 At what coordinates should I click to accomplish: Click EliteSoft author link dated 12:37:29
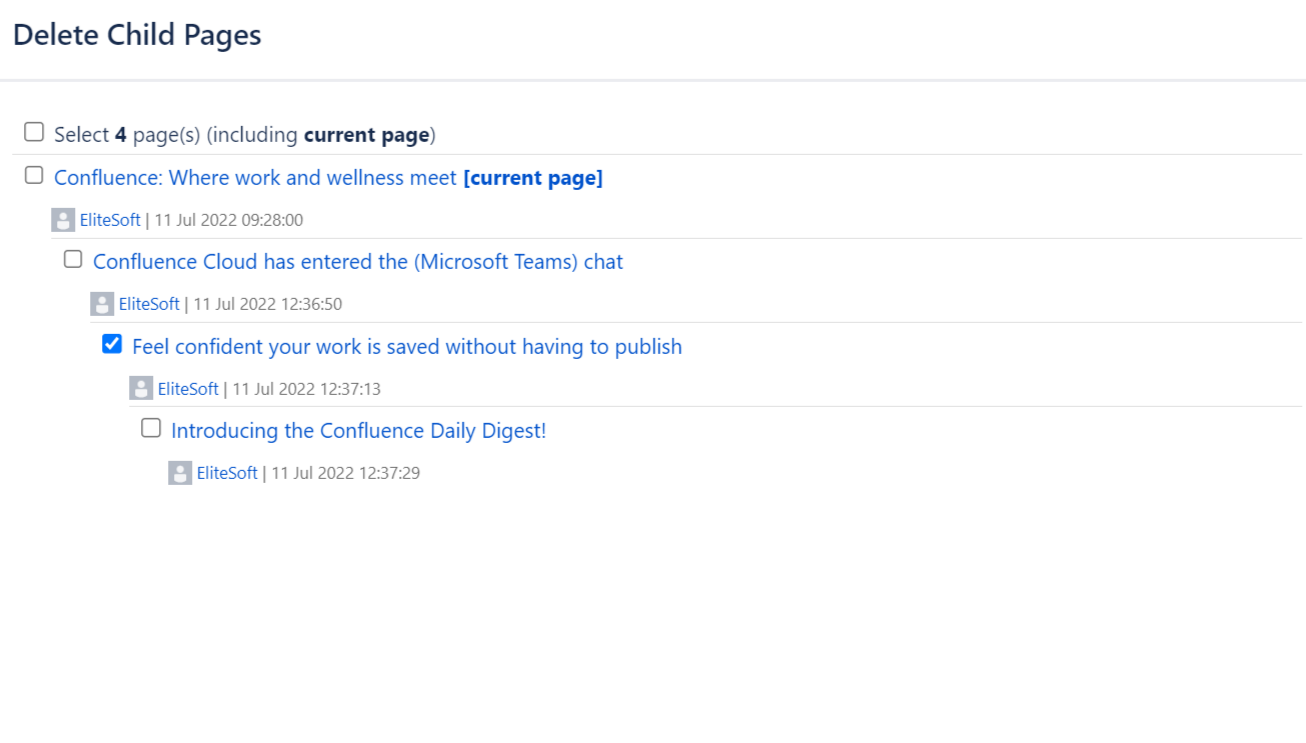(x=227, y=473)
